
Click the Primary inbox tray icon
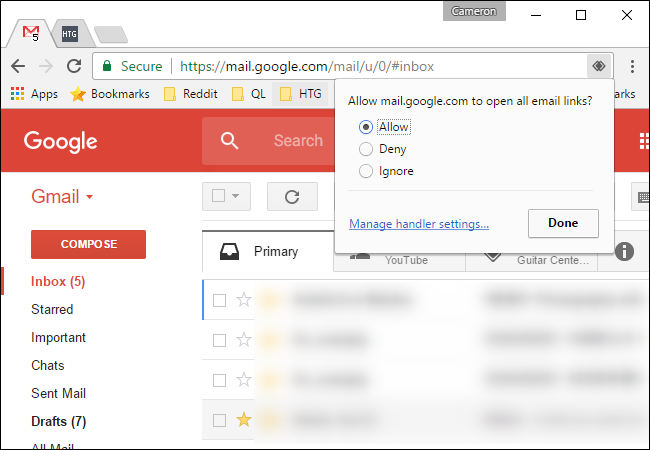[229, 251]
